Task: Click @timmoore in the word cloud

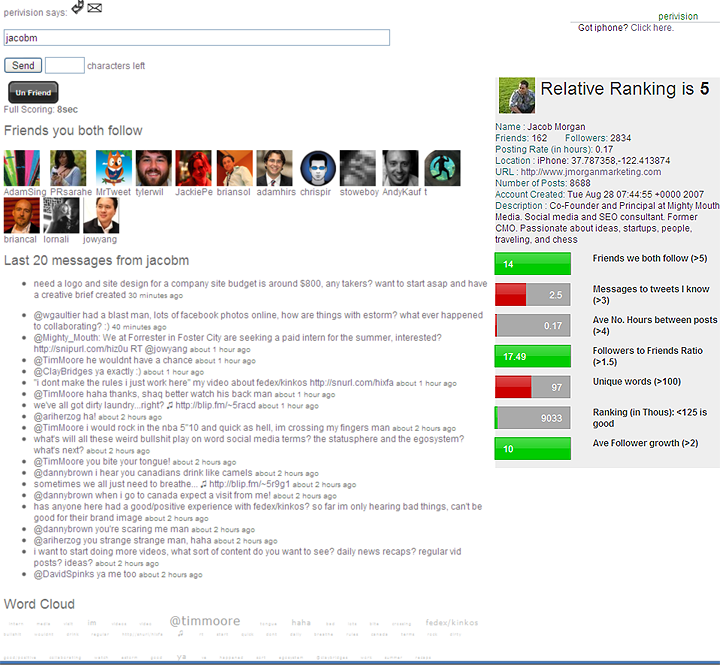Action: click(x=205, y=621)
